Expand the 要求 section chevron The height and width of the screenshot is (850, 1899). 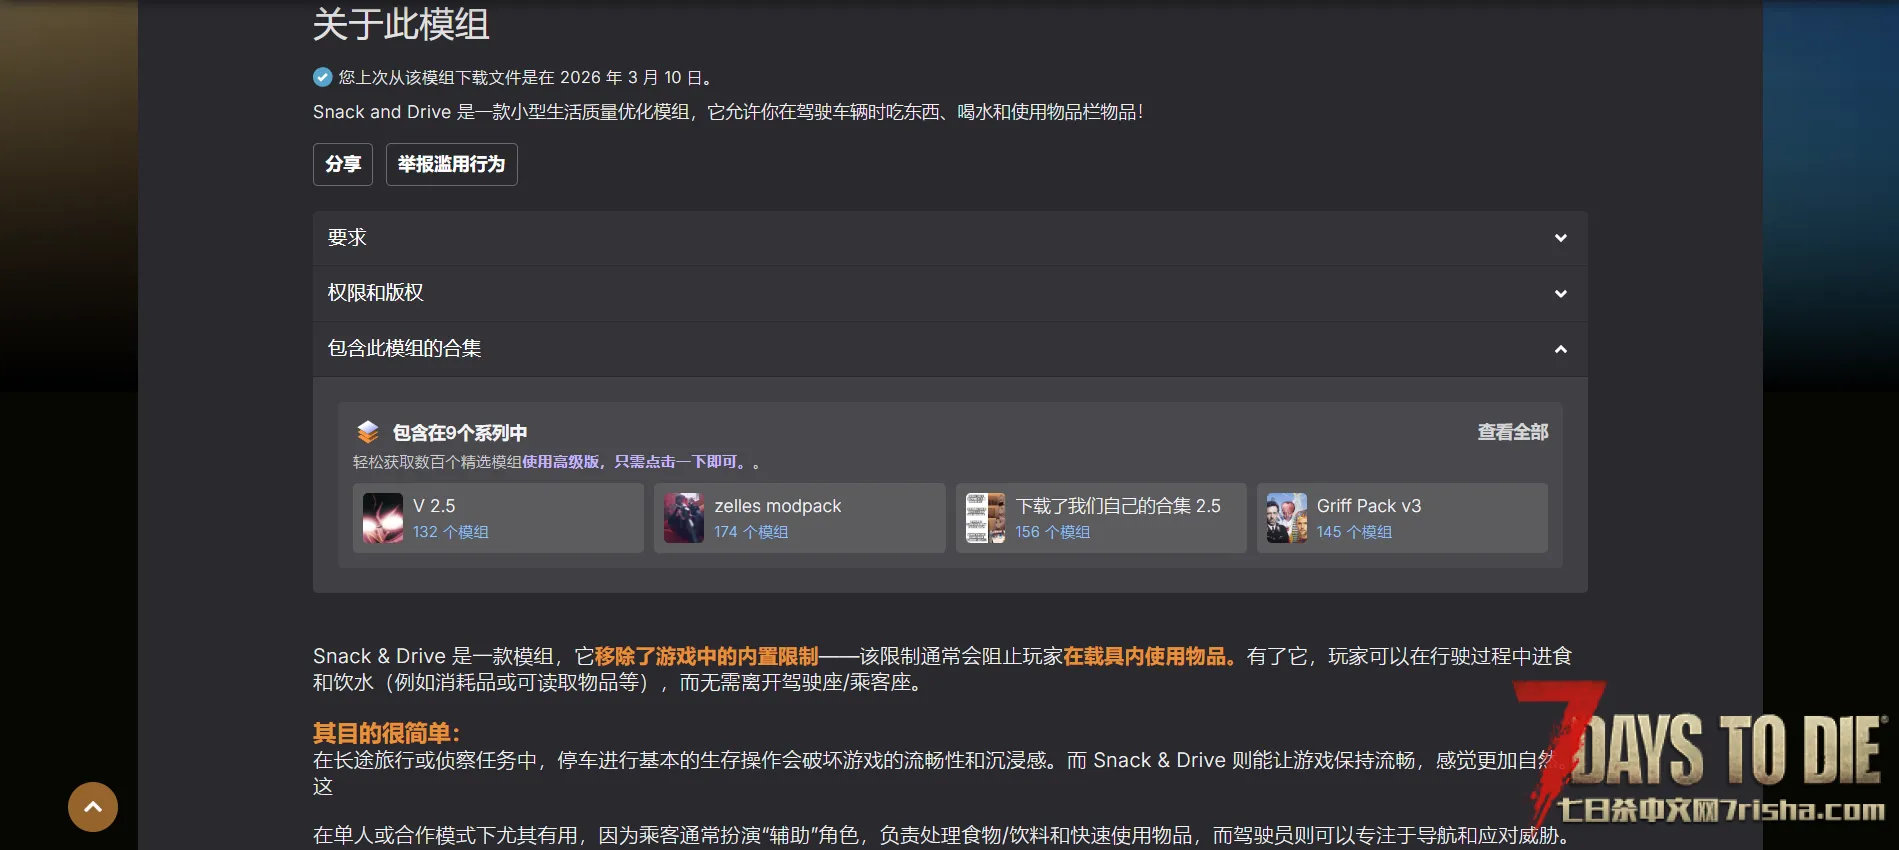1560,238
